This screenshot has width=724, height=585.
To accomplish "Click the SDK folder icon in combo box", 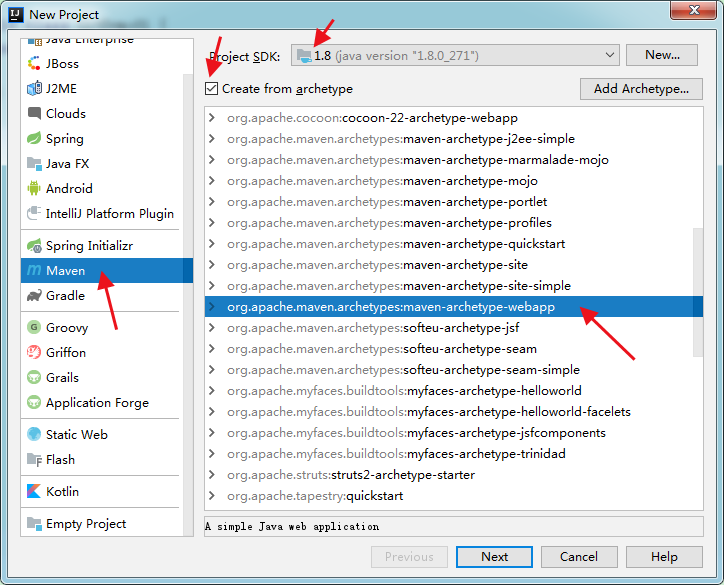I will (304, 55).
